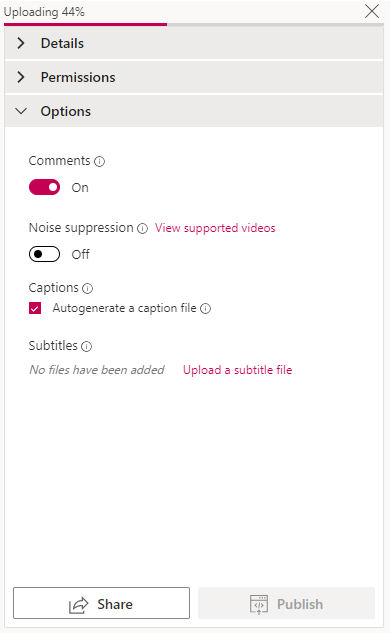Click the Autogenerate a caption file info icon

tap(205, 309)
